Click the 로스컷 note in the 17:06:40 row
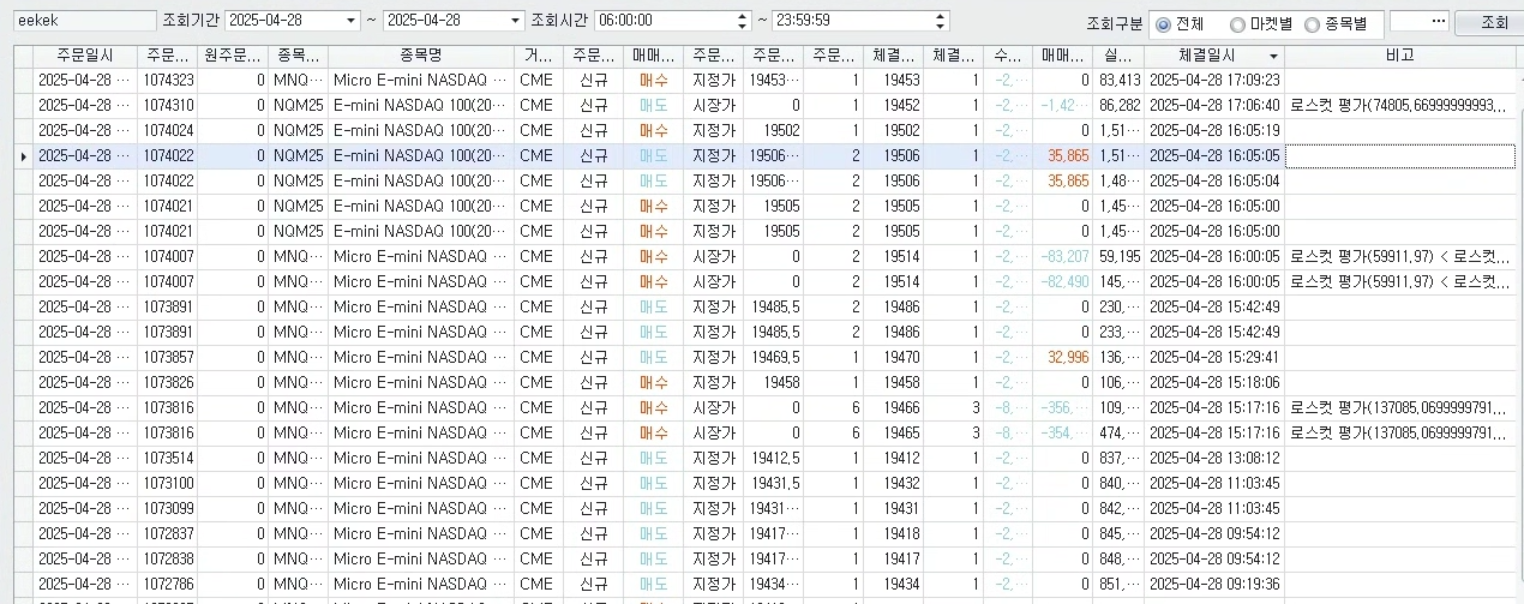Screen dimensions: 1524x604 click(x=1400, y=105)
